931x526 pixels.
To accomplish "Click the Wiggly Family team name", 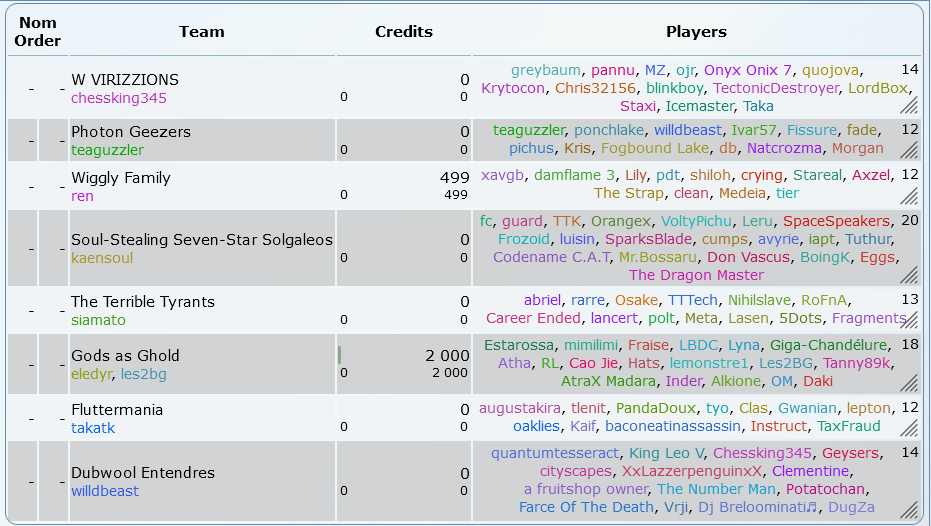I will click(120, 178).
